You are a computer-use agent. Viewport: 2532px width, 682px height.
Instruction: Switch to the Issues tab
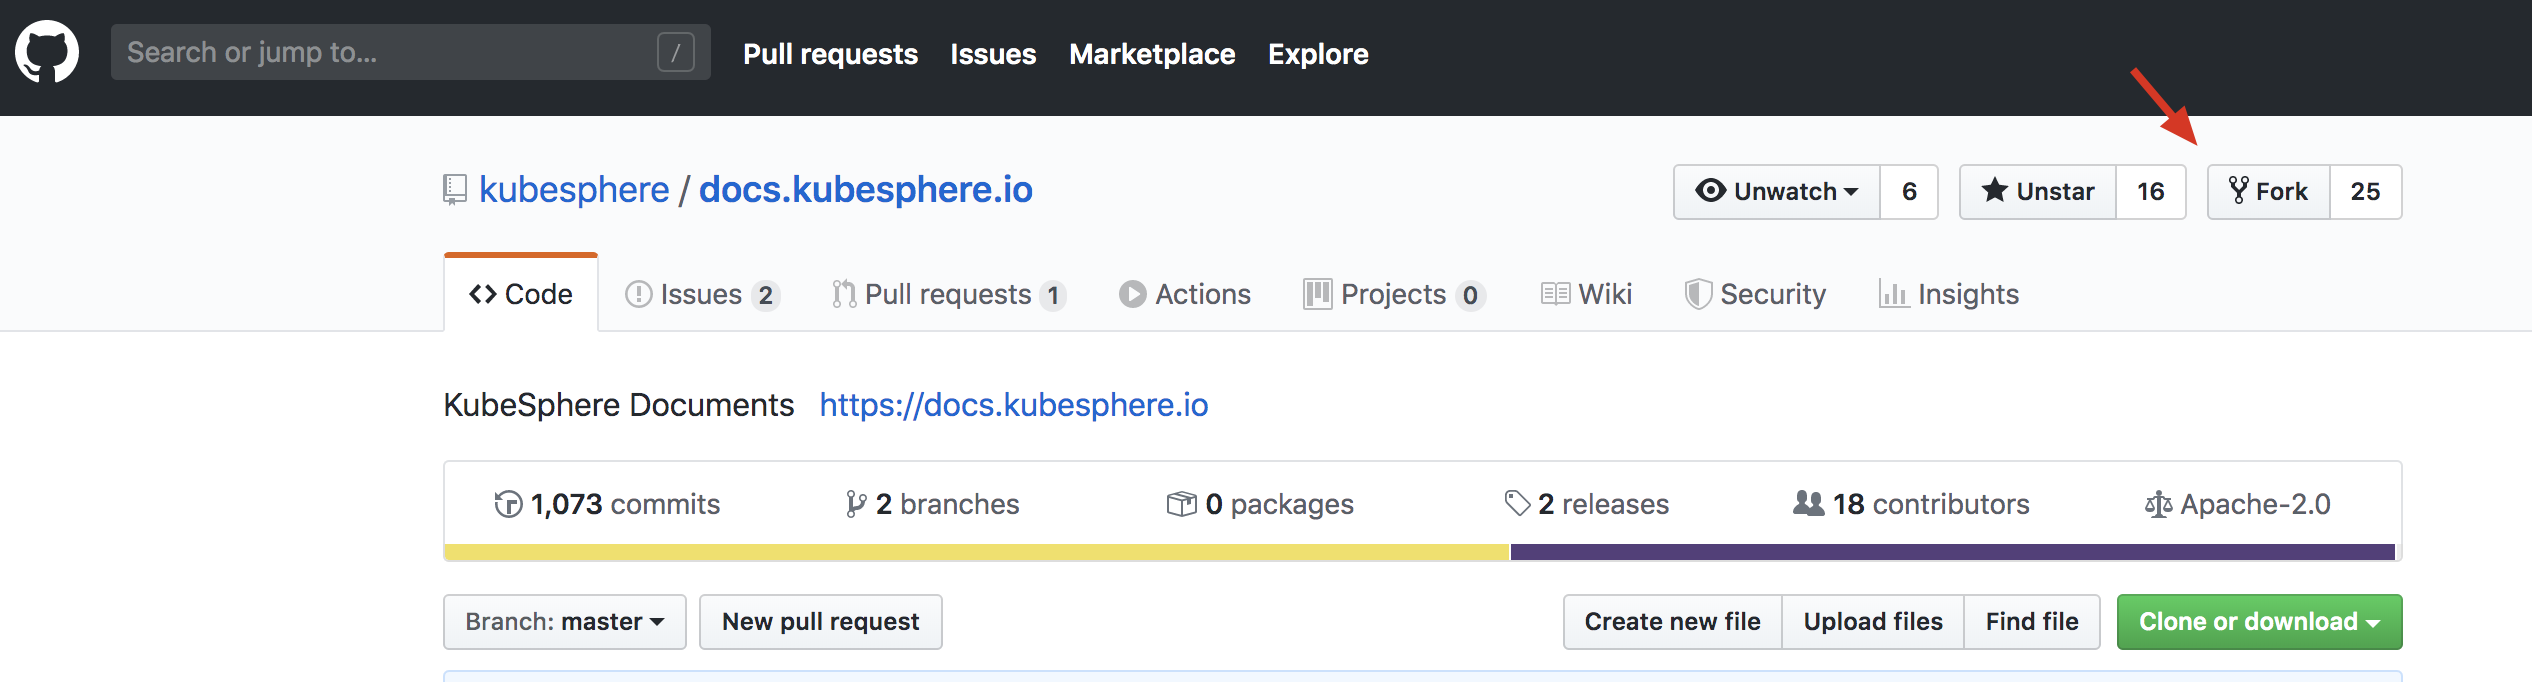pos(700,295)
